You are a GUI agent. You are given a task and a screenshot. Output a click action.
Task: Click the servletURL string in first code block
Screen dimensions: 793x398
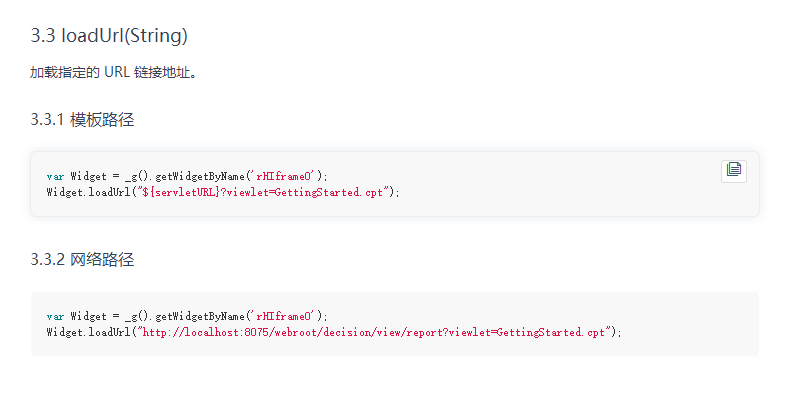click(265, 192)
